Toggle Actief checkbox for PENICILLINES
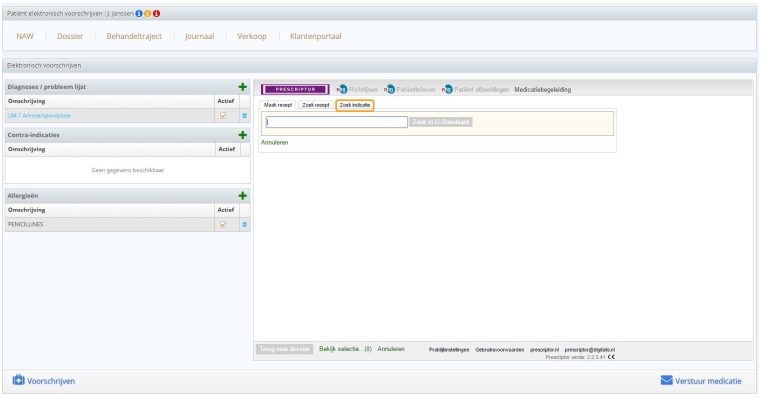Viewport: 762px width, 398px height. pyautogui.click(x=223, y=225)
